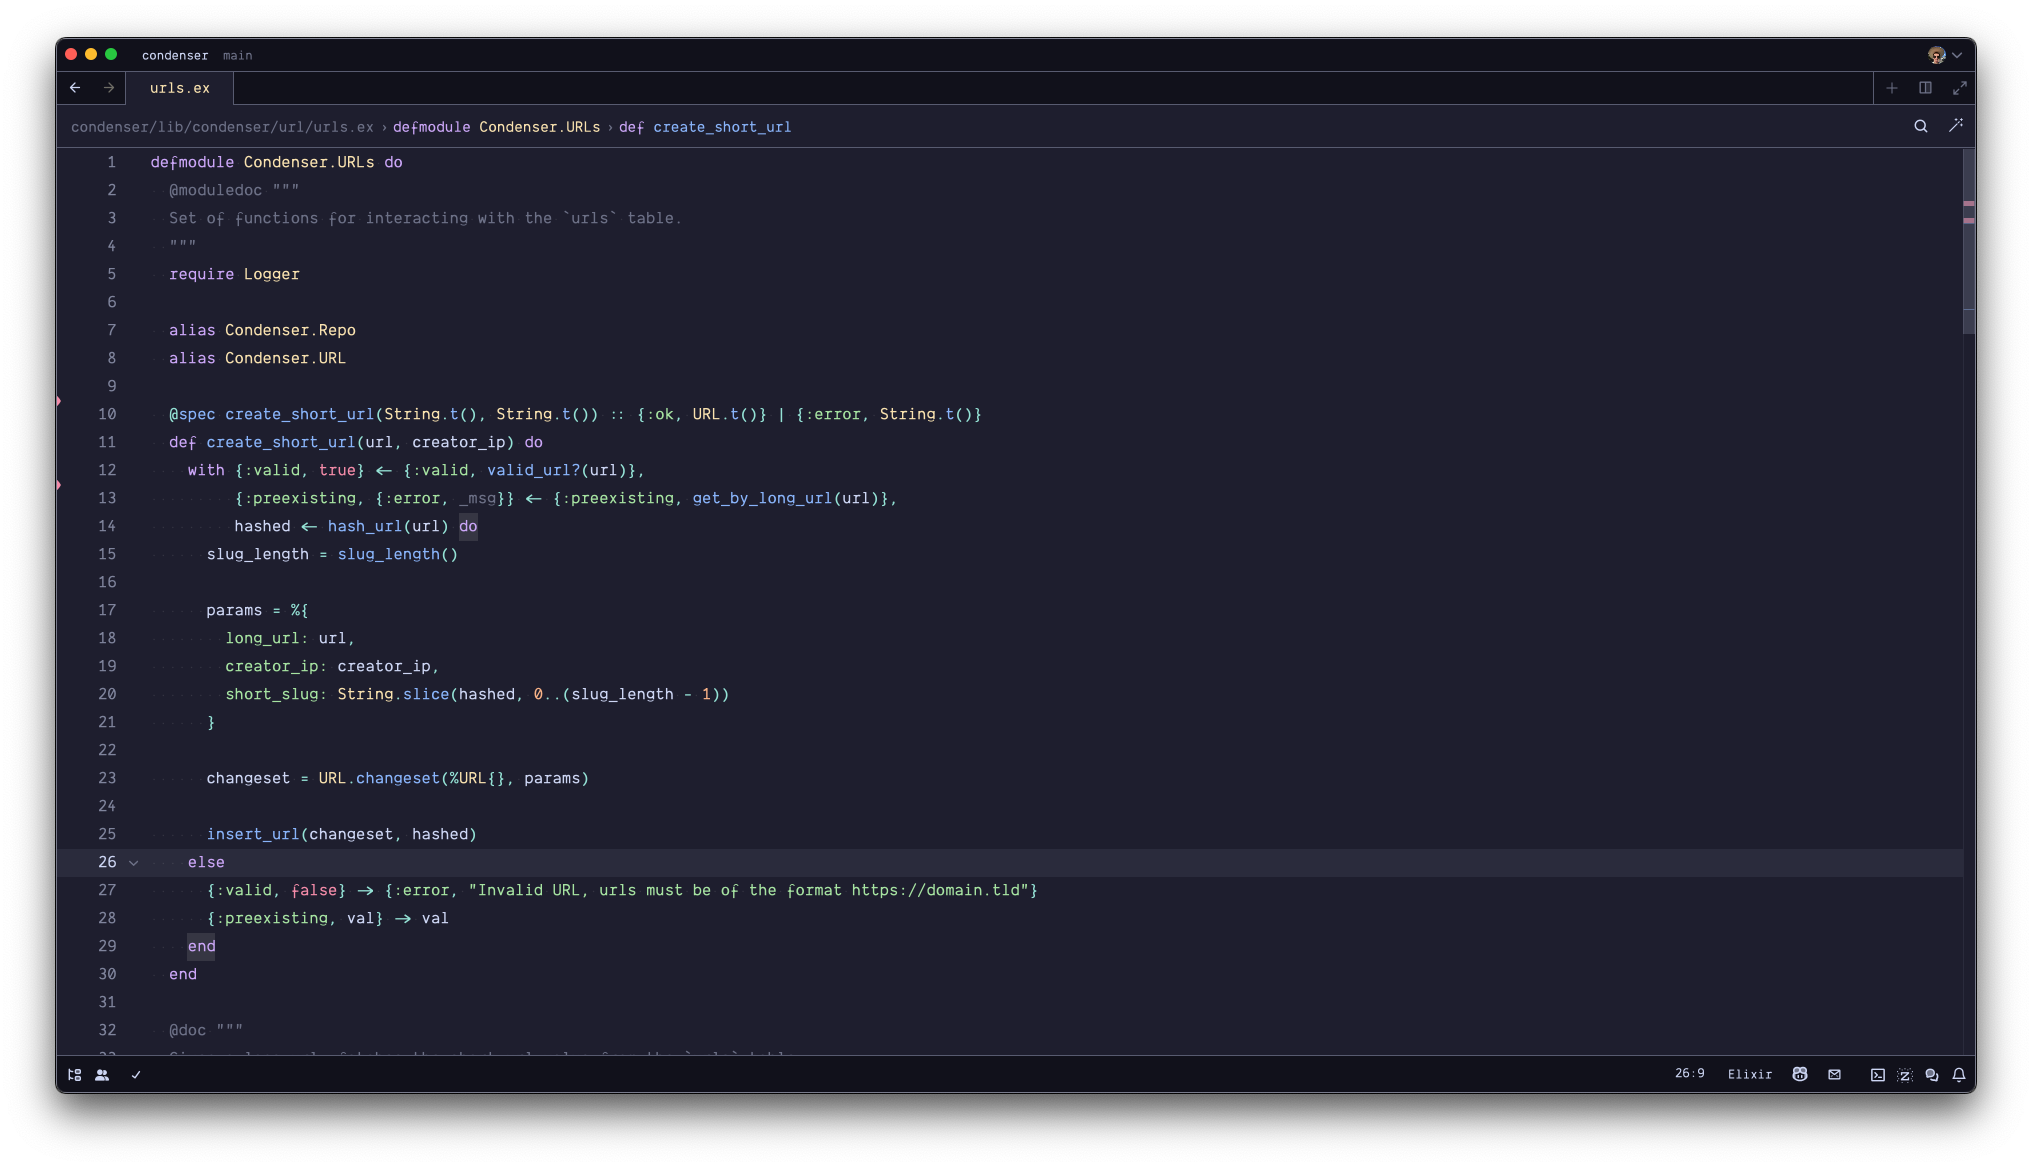
Task: Toggle the terminal panel icon
Action: [x=1878, y=1075]
